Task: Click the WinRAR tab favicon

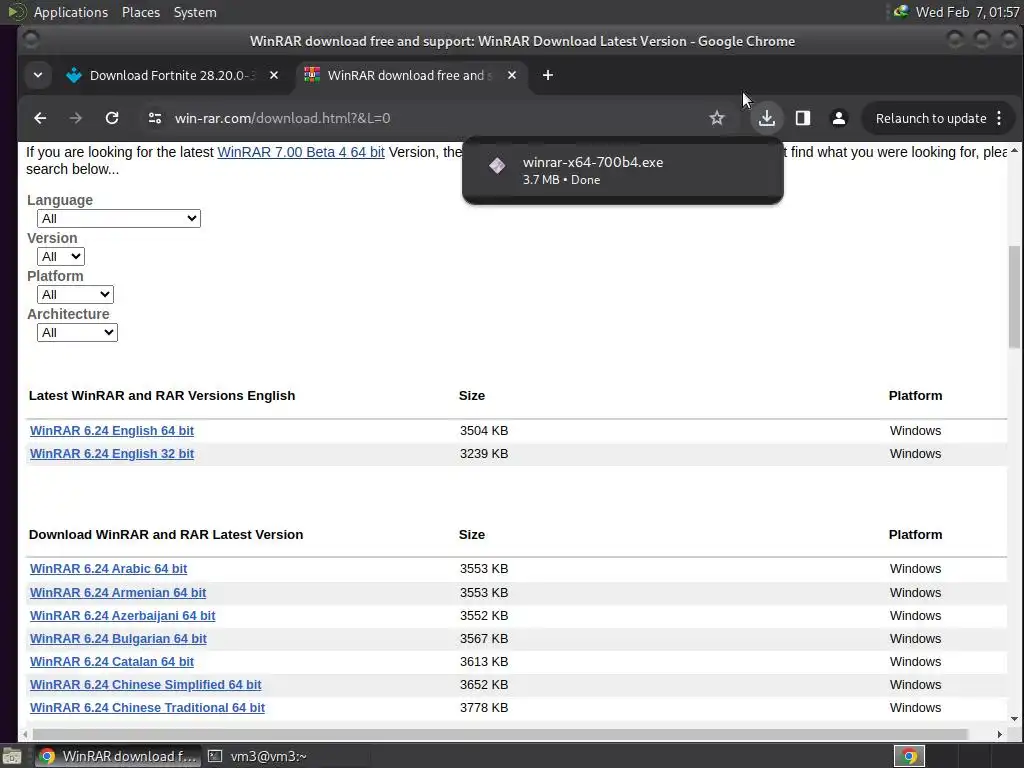Action: point(312,75)
